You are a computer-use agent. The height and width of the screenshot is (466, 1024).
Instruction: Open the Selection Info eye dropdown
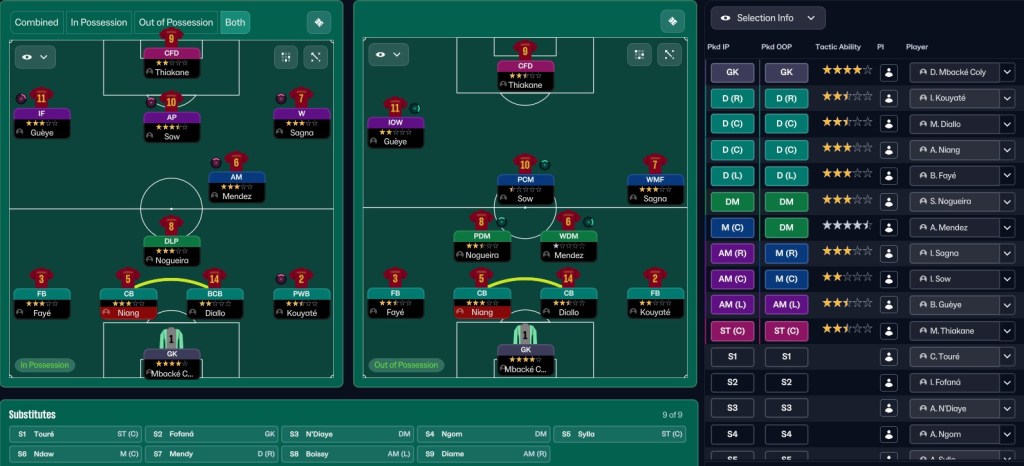(768, 18)
